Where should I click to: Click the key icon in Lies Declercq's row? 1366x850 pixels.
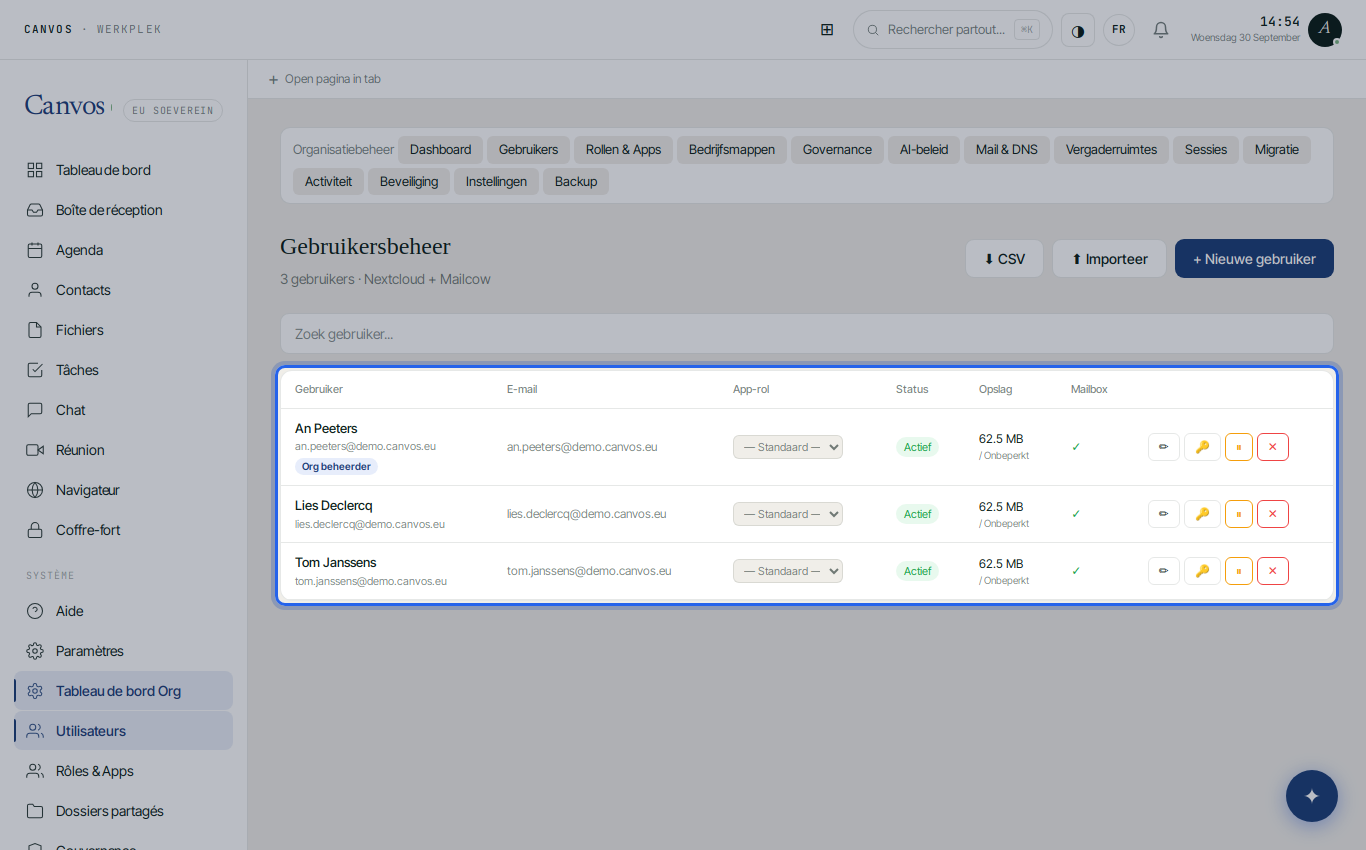[1202, 514]
